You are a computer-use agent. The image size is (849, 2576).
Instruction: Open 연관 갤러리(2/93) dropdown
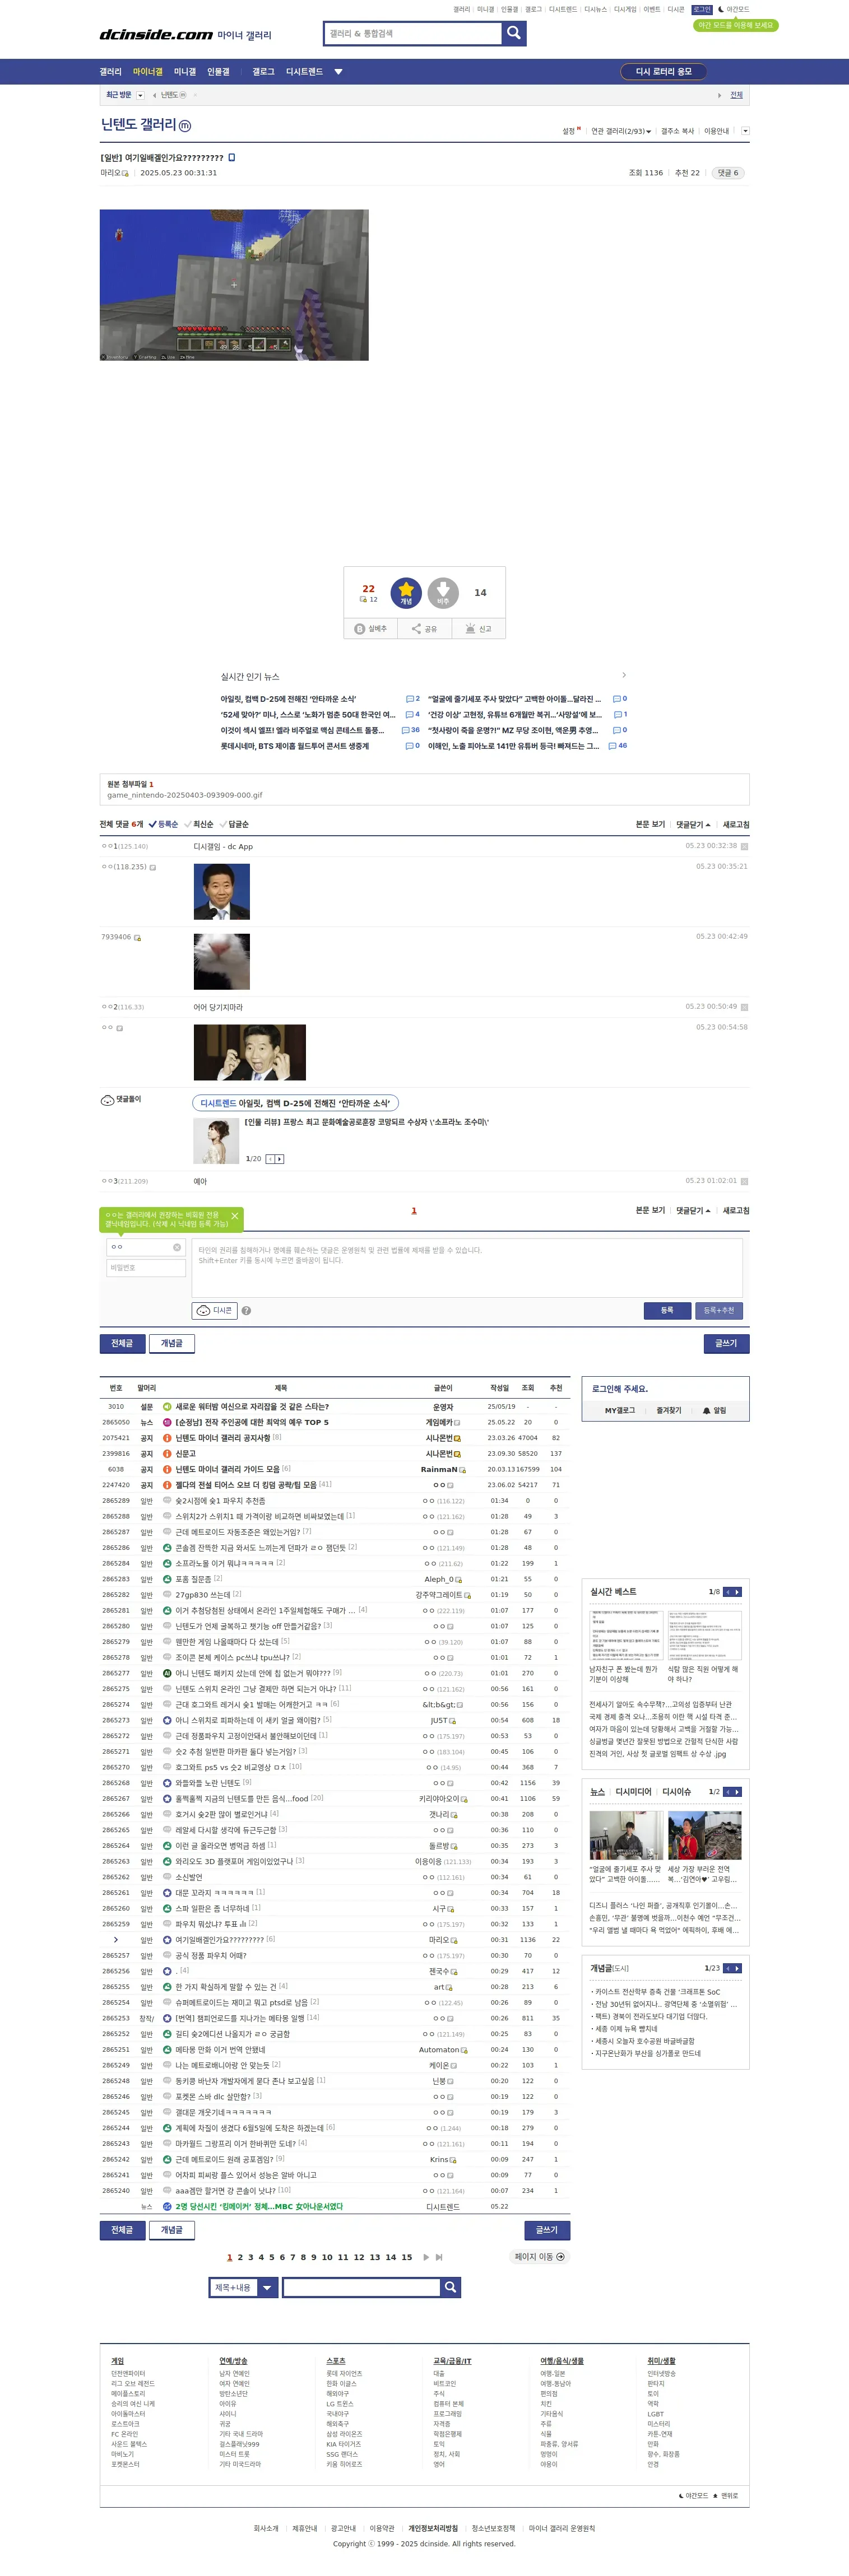(620, 131)
